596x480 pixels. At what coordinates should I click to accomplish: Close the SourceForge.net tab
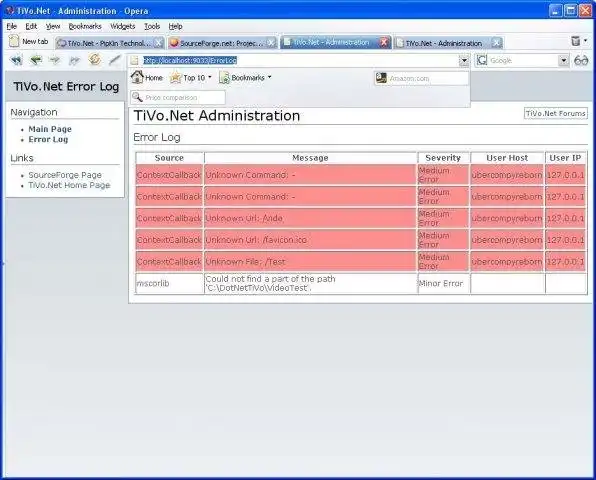point(271,43)
